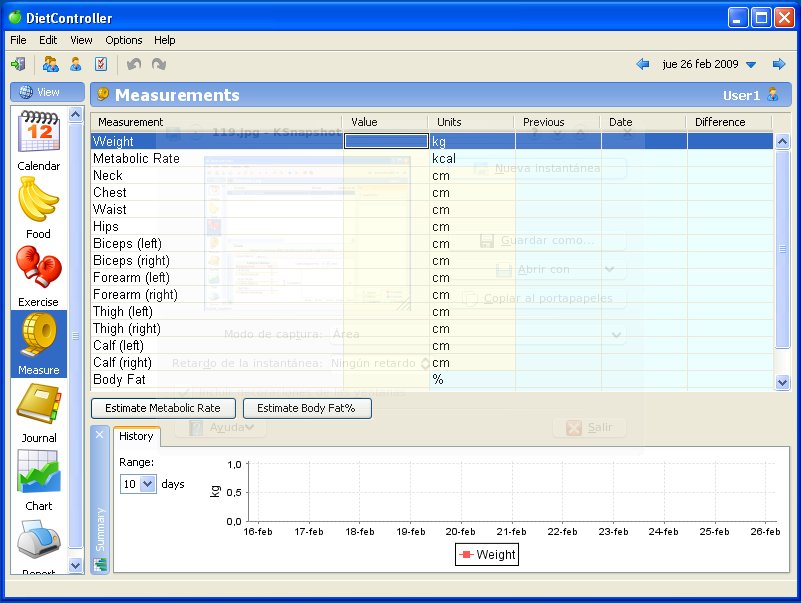This screenshot has width=801, height=603.
Task: Select the Forearm (left) row
Action: click(432, 277)
